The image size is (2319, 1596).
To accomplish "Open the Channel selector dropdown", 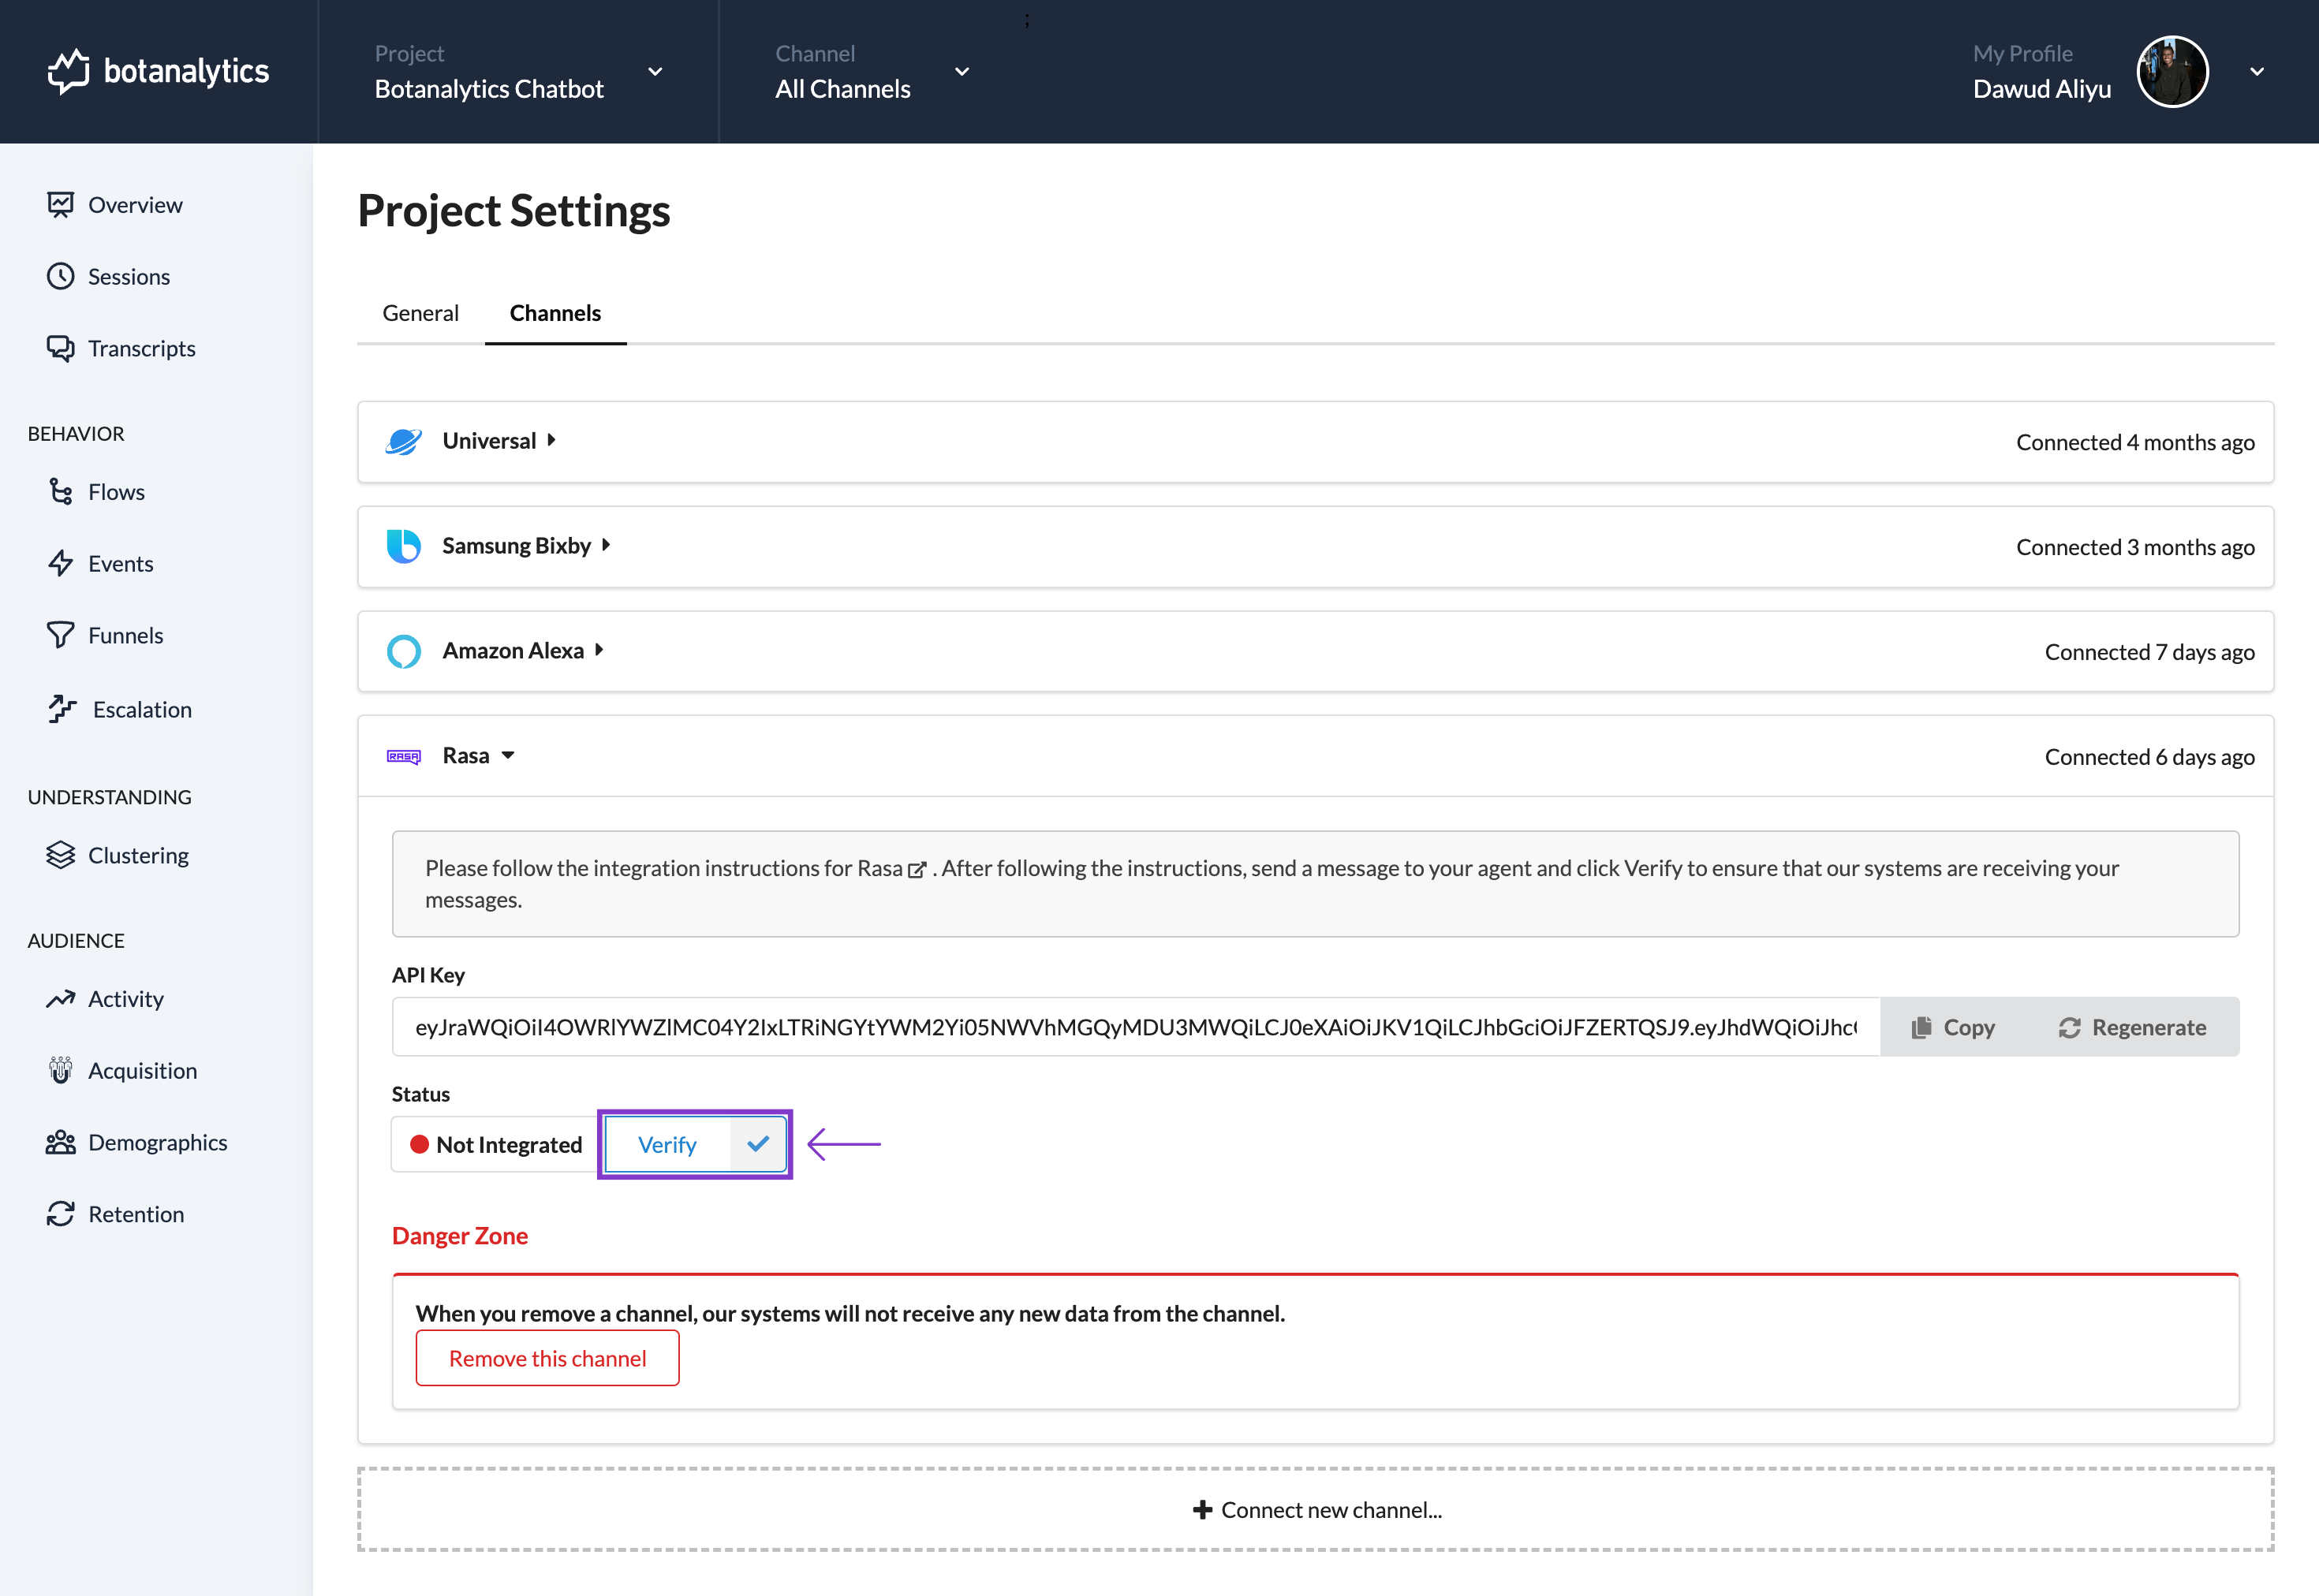I will [x=872, y=71].
